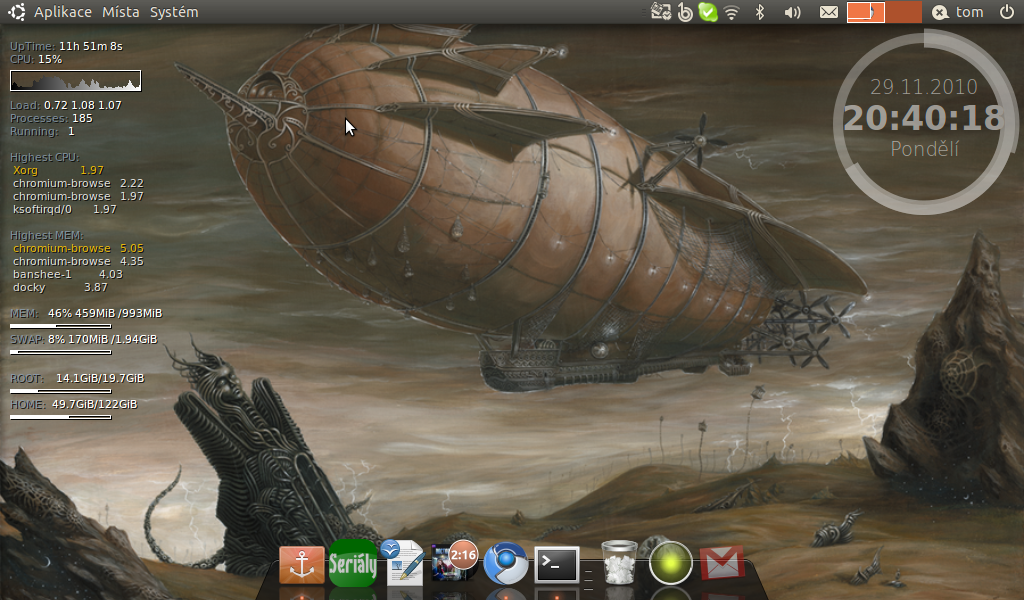Click the "ROOT: 14.1GiB/19.7GiB" text
The width and height of the screenshot is (1024, 600).
tap(77, 379)
